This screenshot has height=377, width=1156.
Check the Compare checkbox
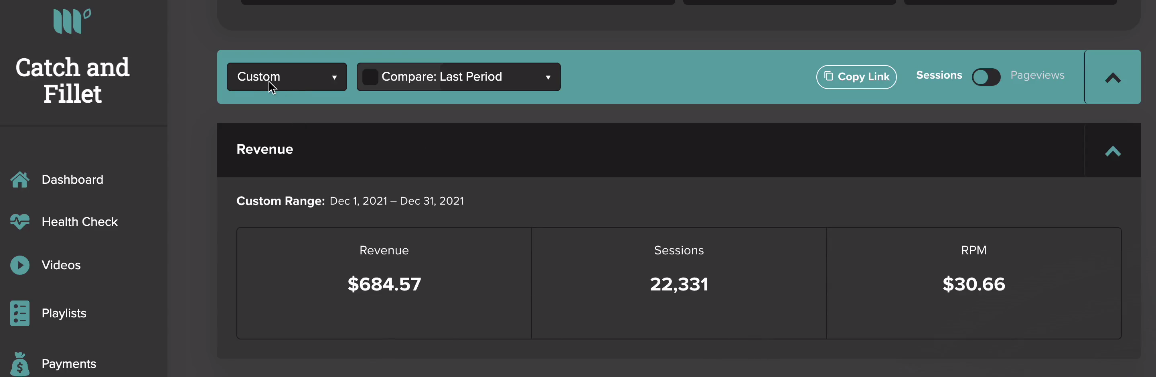tap(370, 77)
